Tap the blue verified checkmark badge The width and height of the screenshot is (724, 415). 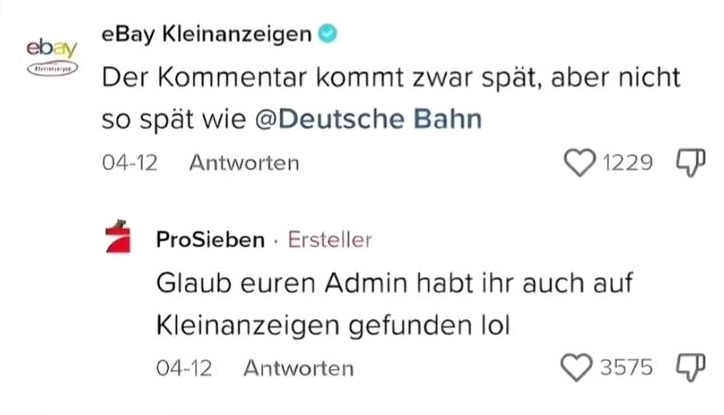(327, 33)
